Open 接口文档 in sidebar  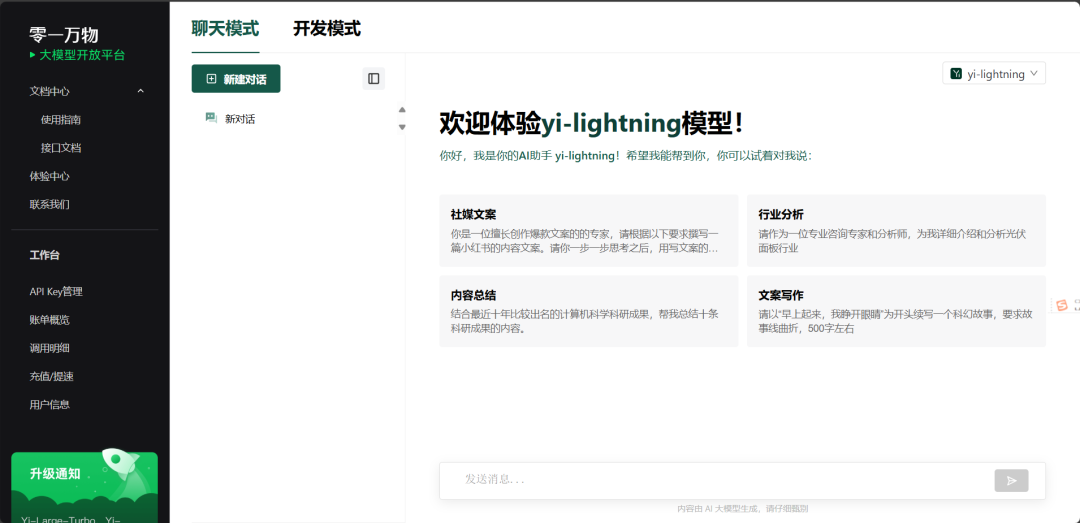pyautogui.click(x=61, y=147)
